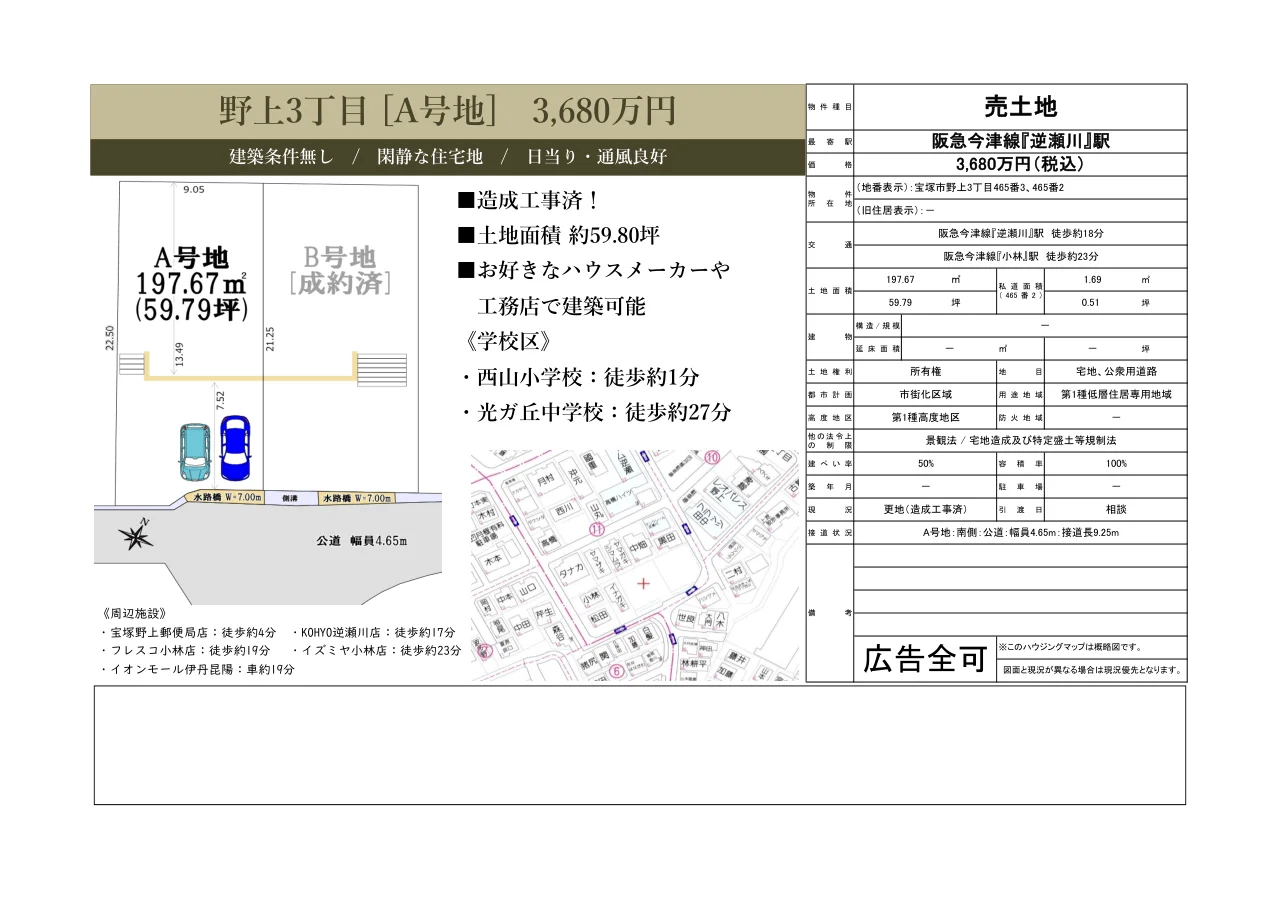
Task: Click the building coverage 50% cell
Action: click(x=925, y=464)
